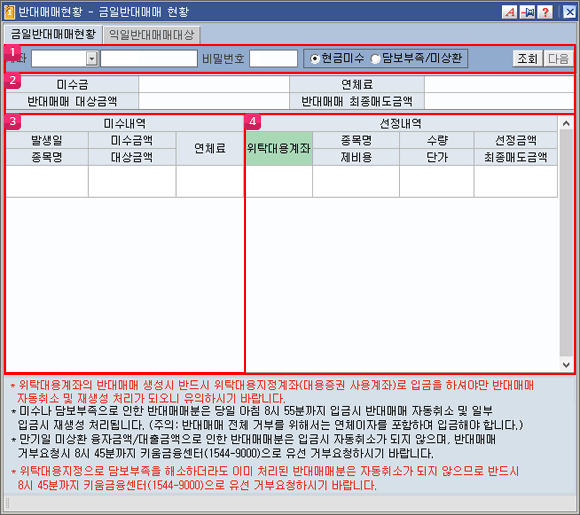This screenshot has width=580, height=515.
Task: Click the font size 'A' icon
Action: (x=509, y=12)
